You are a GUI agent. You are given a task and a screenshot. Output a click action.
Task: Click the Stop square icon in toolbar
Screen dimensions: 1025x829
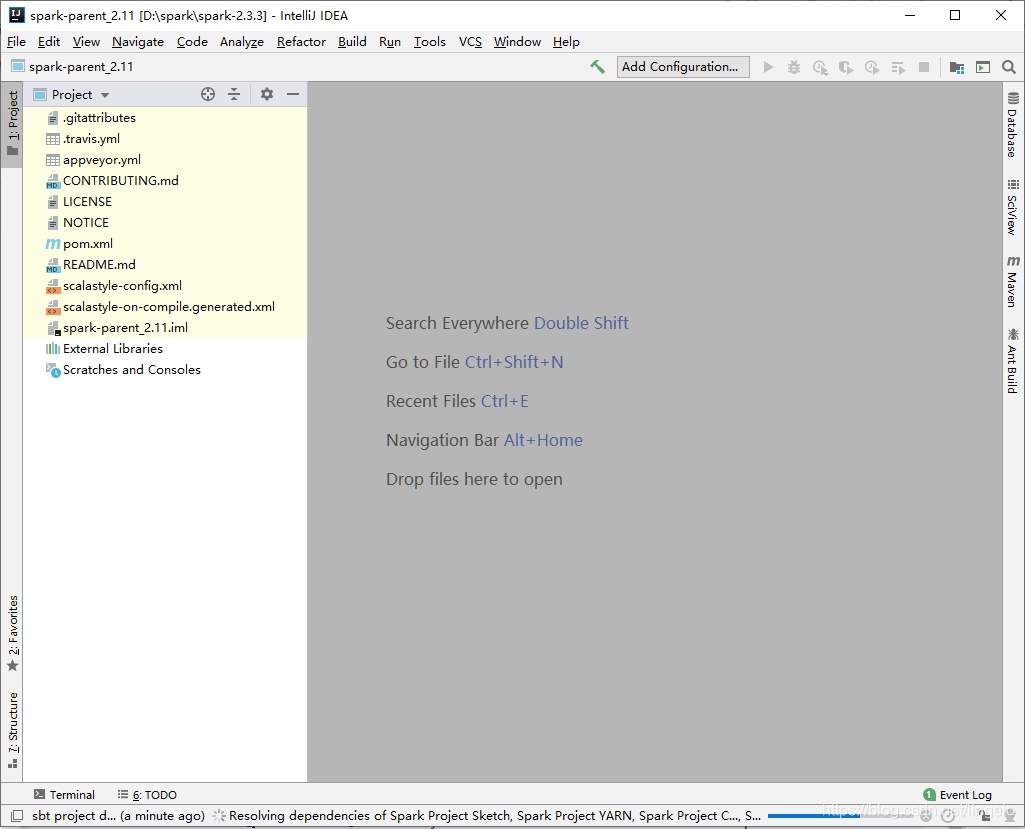(924, 67)
